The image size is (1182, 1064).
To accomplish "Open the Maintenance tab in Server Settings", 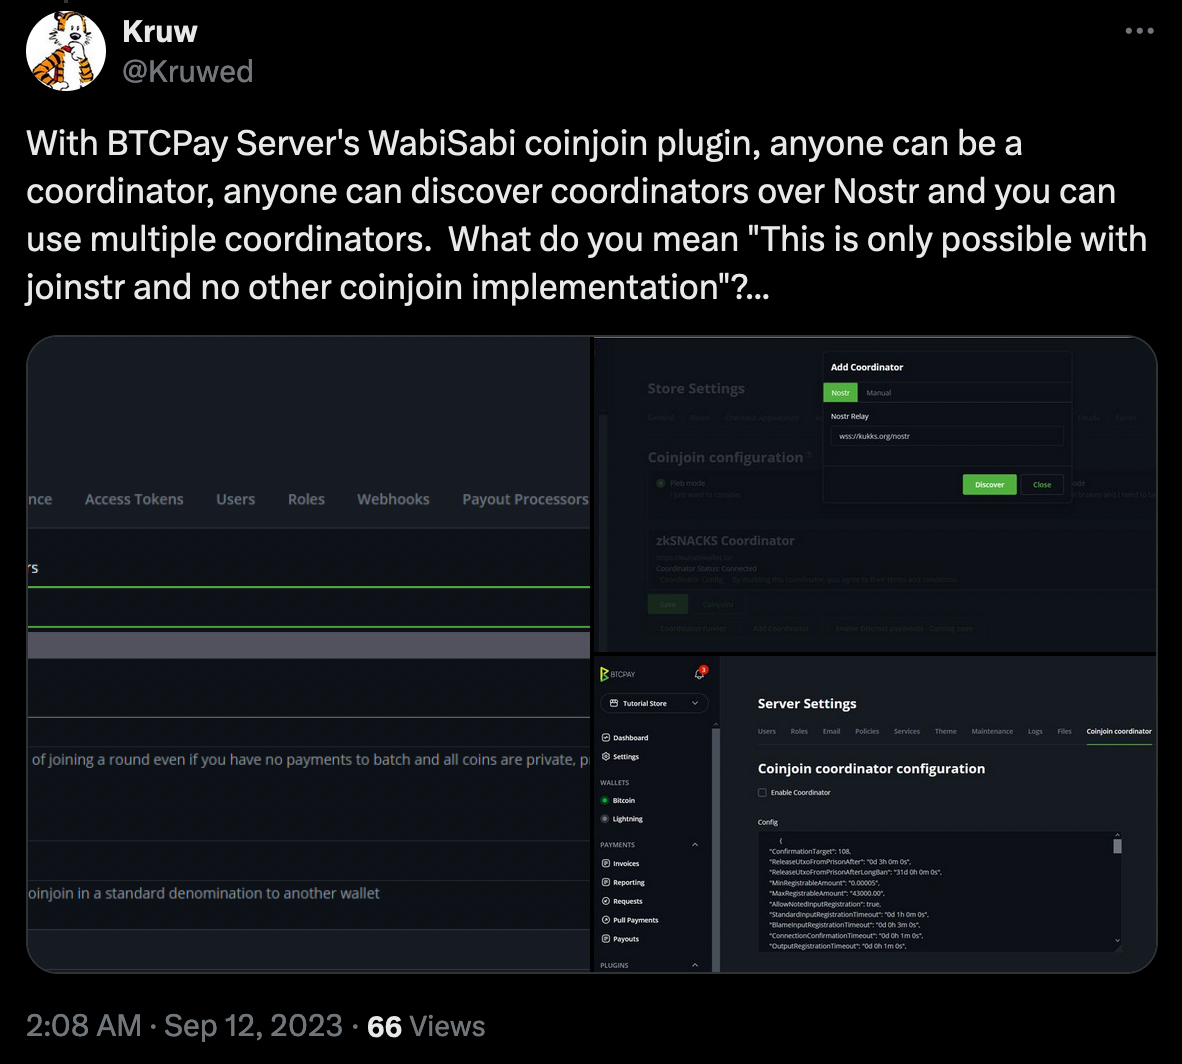I will 992,731.
